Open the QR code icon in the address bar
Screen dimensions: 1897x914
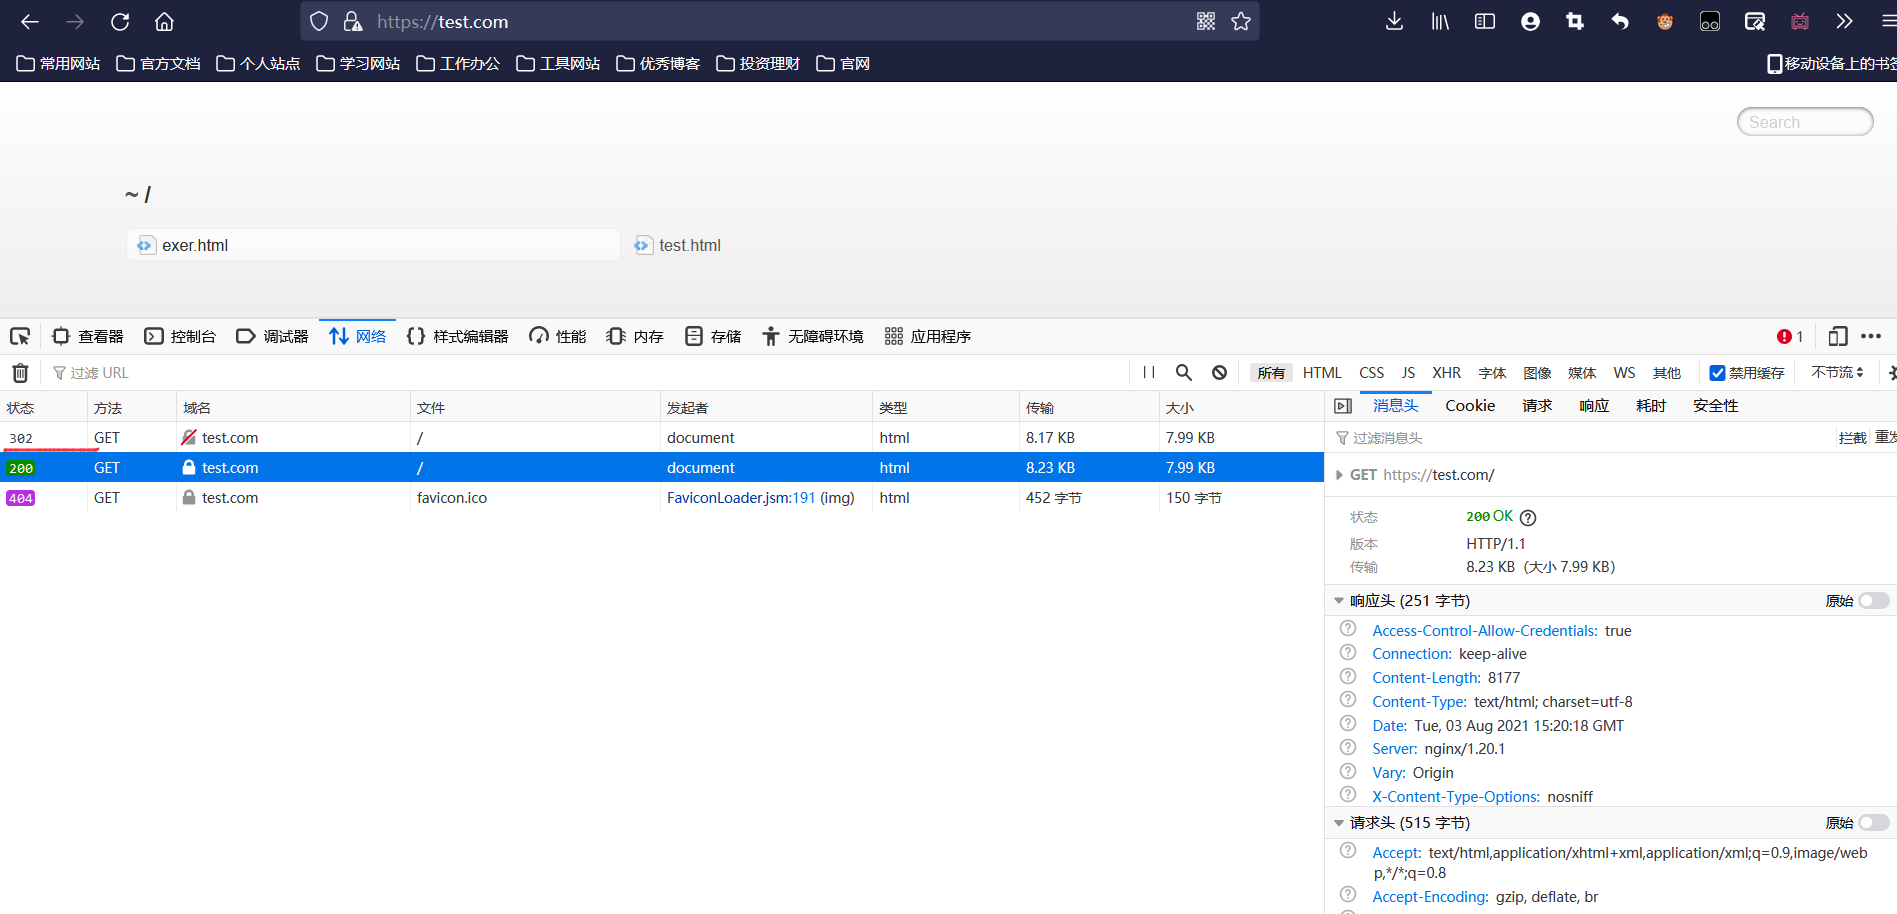(x=1206, y=22)
